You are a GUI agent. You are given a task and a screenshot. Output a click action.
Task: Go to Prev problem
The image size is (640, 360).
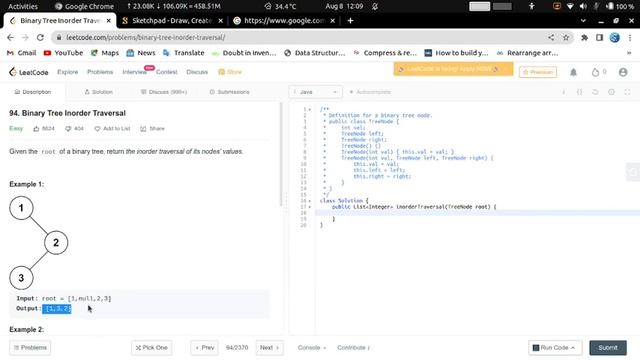tap(204, 348)
